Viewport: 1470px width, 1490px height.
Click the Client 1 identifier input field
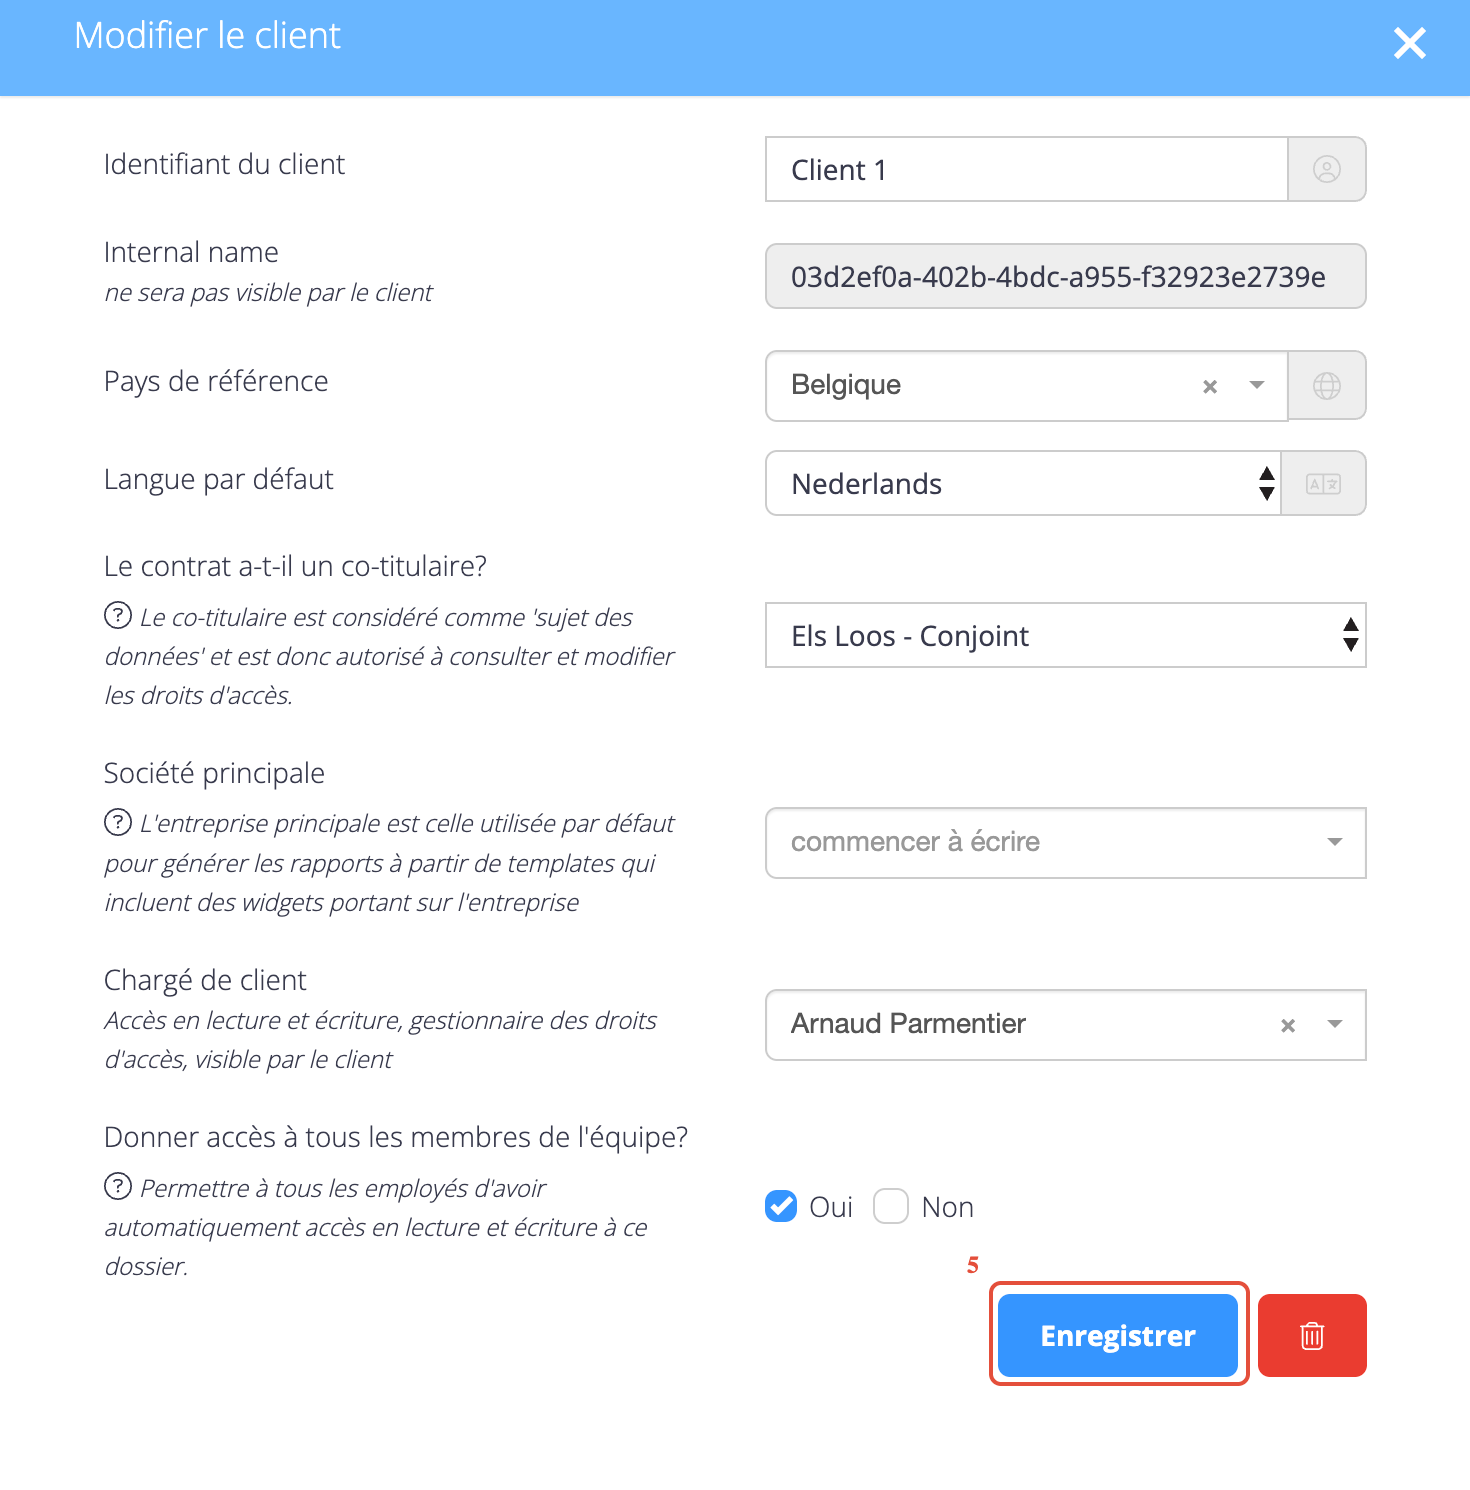click(1027, 169)
